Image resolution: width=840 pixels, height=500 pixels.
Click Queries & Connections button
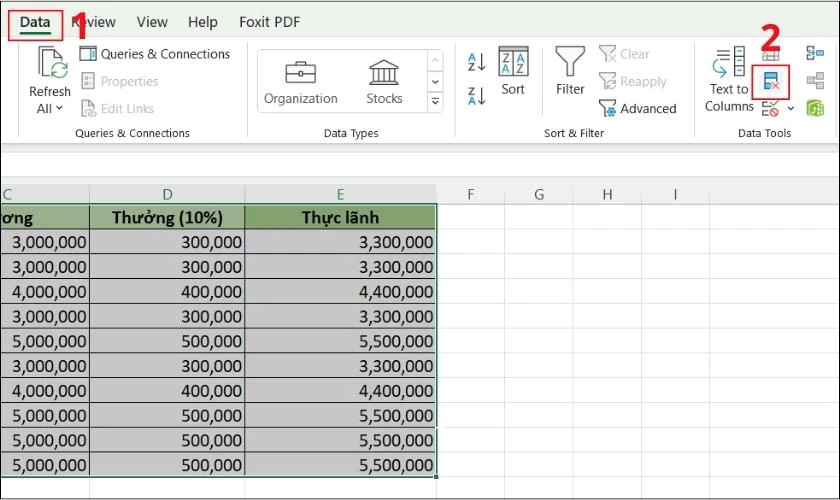point(155,54)
